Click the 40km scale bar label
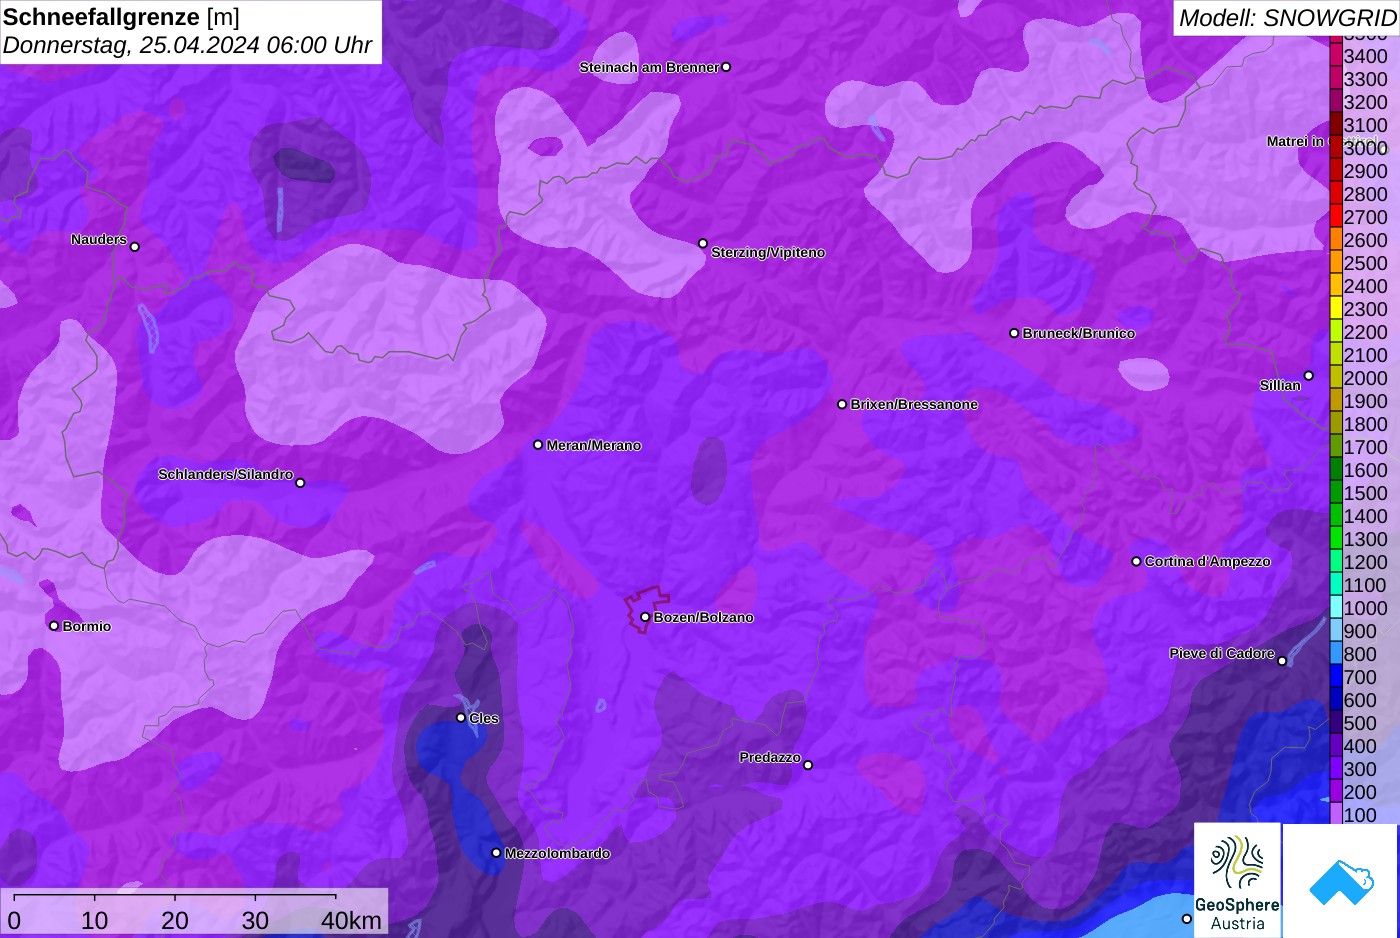The width and height of the screenshot is (1400, 938). [351, 920]
